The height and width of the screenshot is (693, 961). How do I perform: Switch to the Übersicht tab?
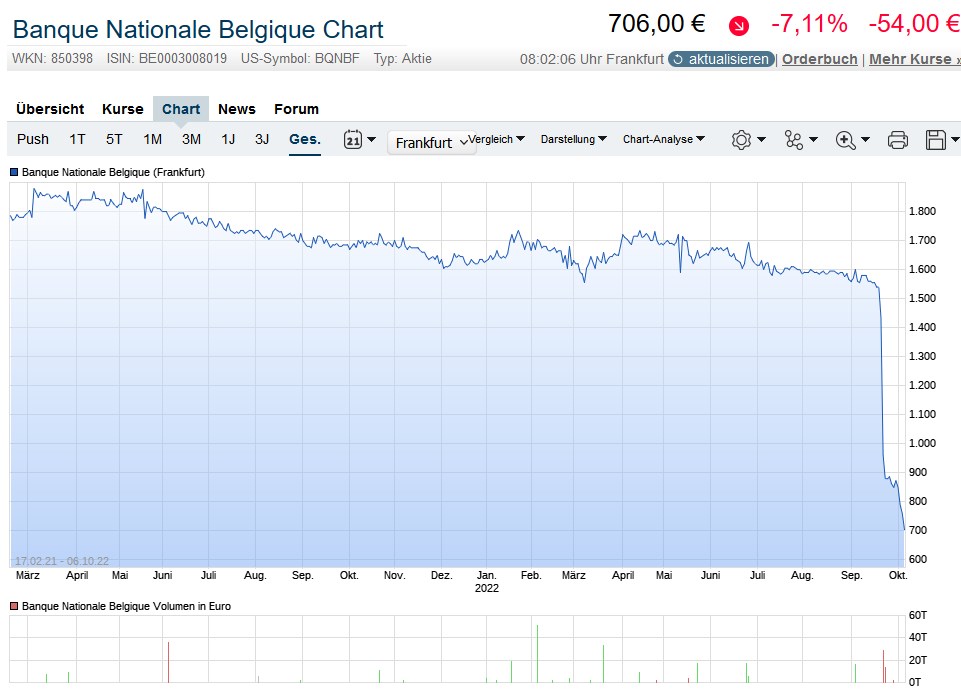pos(50,109)
